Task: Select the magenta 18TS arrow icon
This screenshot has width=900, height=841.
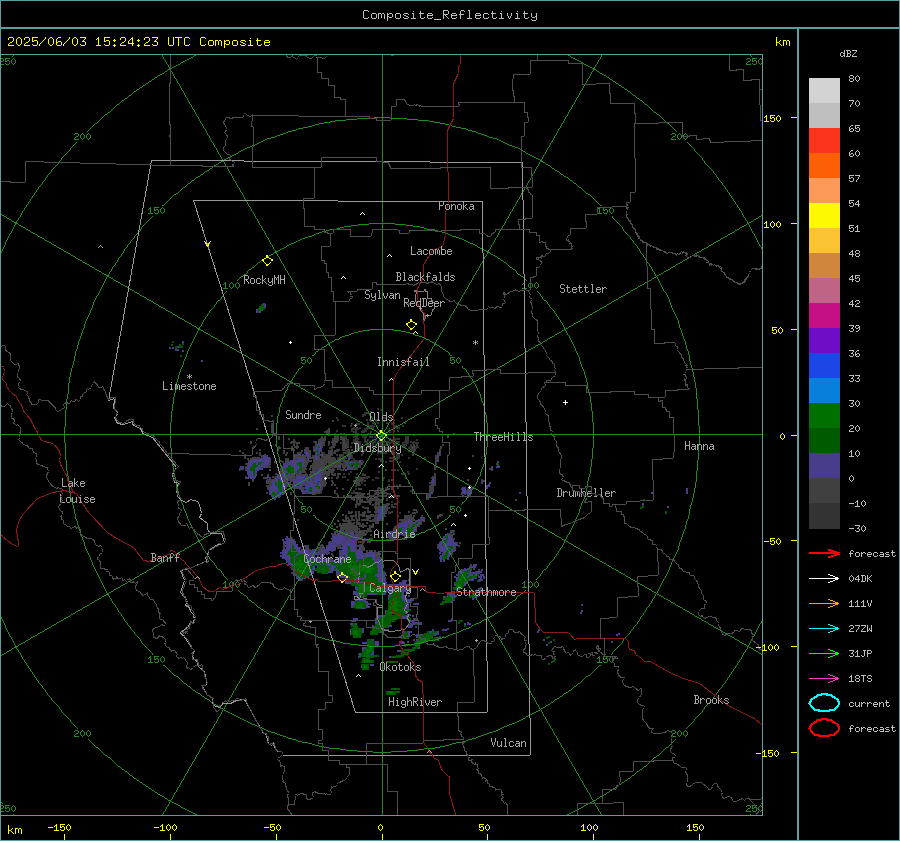Action: tap(824, 678)
